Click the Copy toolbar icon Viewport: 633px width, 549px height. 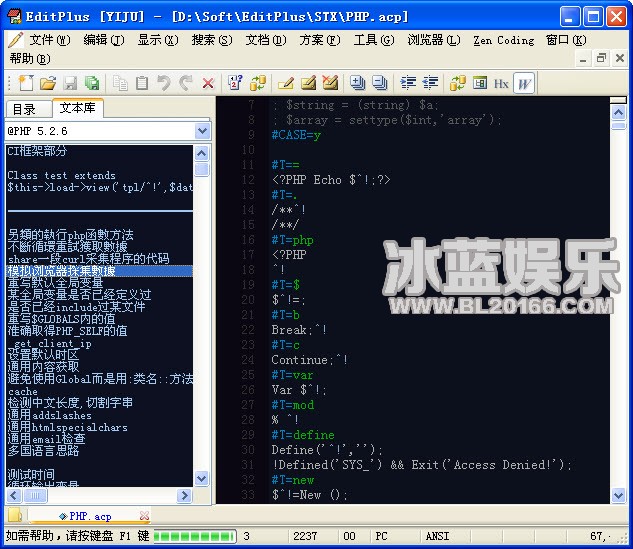pos(120,83)
